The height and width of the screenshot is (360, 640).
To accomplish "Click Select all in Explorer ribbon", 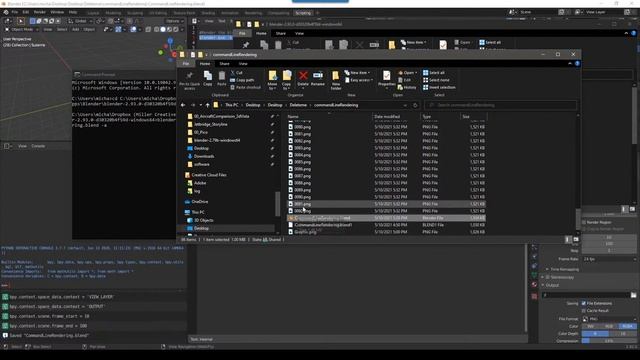I will 433,73.
